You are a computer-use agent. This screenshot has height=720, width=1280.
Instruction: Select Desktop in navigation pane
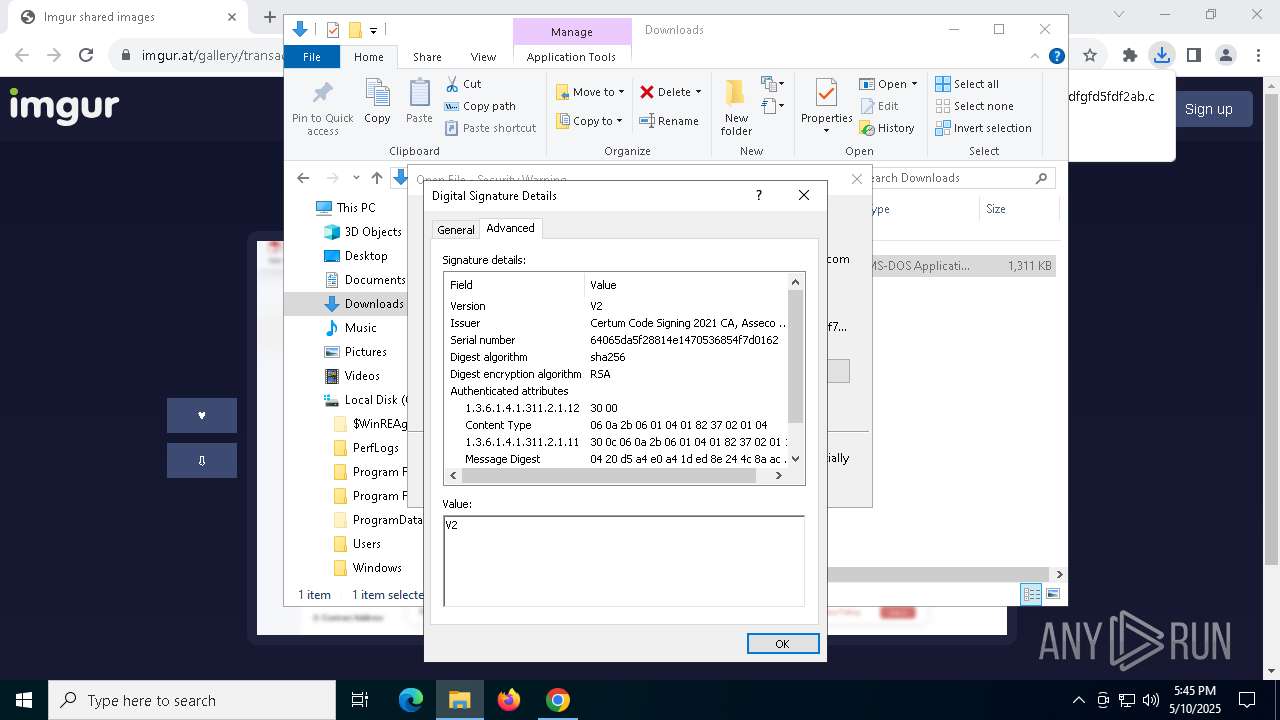[x=366, y=256]
